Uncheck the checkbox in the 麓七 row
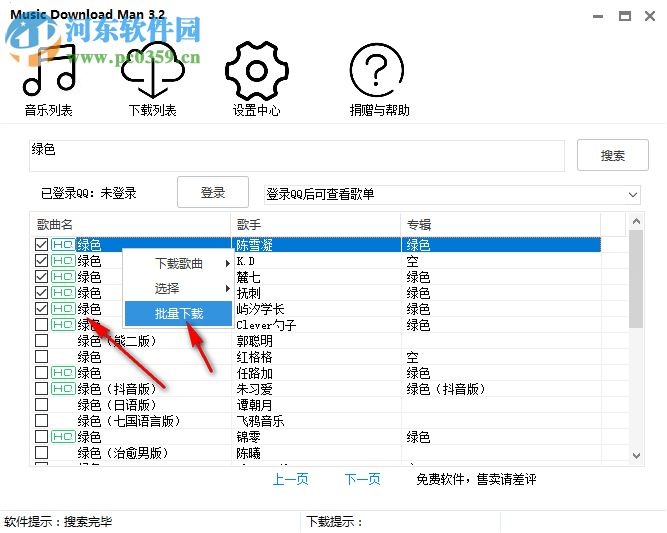The image size is (667, 533). (41, 276)
